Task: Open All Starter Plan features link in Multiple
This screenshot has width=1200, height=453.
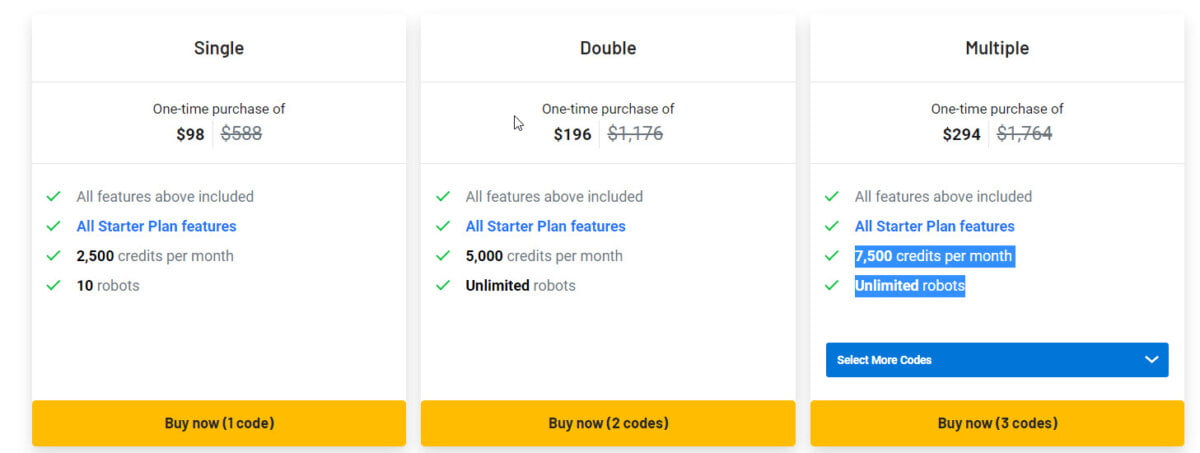Action: point(934,226)
